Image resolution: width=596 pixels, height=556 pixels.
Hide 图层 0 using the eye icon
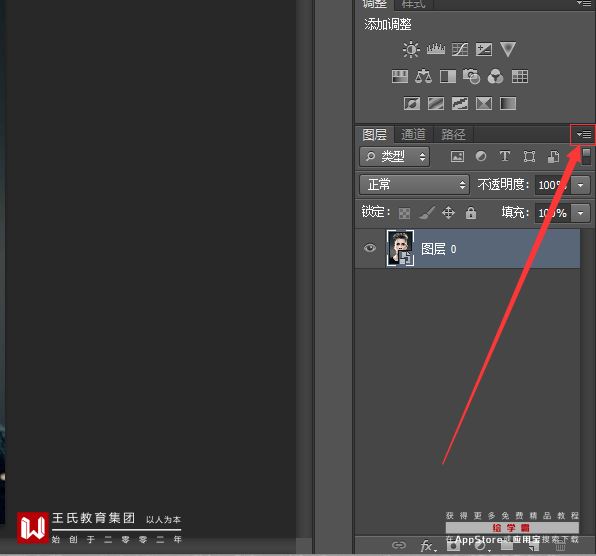coord(369,248)
